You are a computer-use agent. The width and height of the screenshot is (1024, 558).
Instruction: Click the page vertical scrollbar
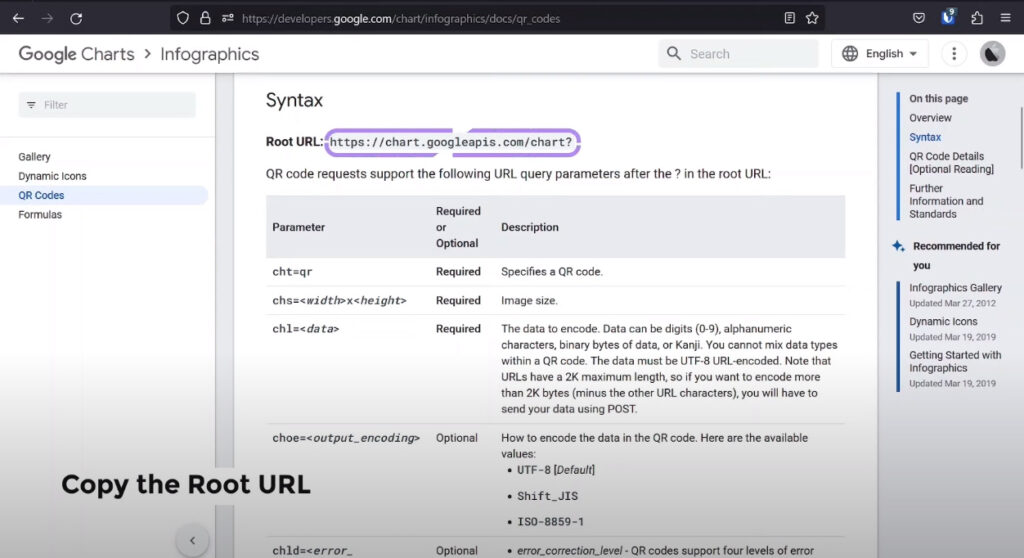(1021, 137)
